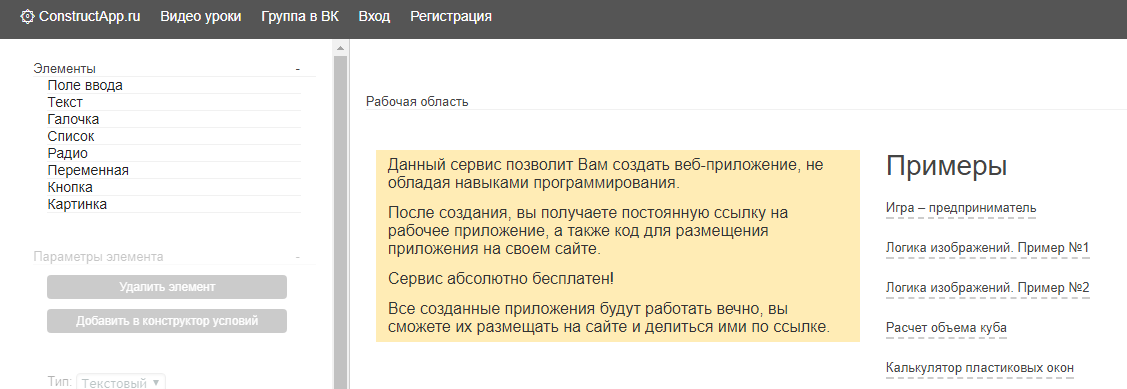Click the Рабочая область heading
This screenshot has height=389, width=1127.
(417, 101)
